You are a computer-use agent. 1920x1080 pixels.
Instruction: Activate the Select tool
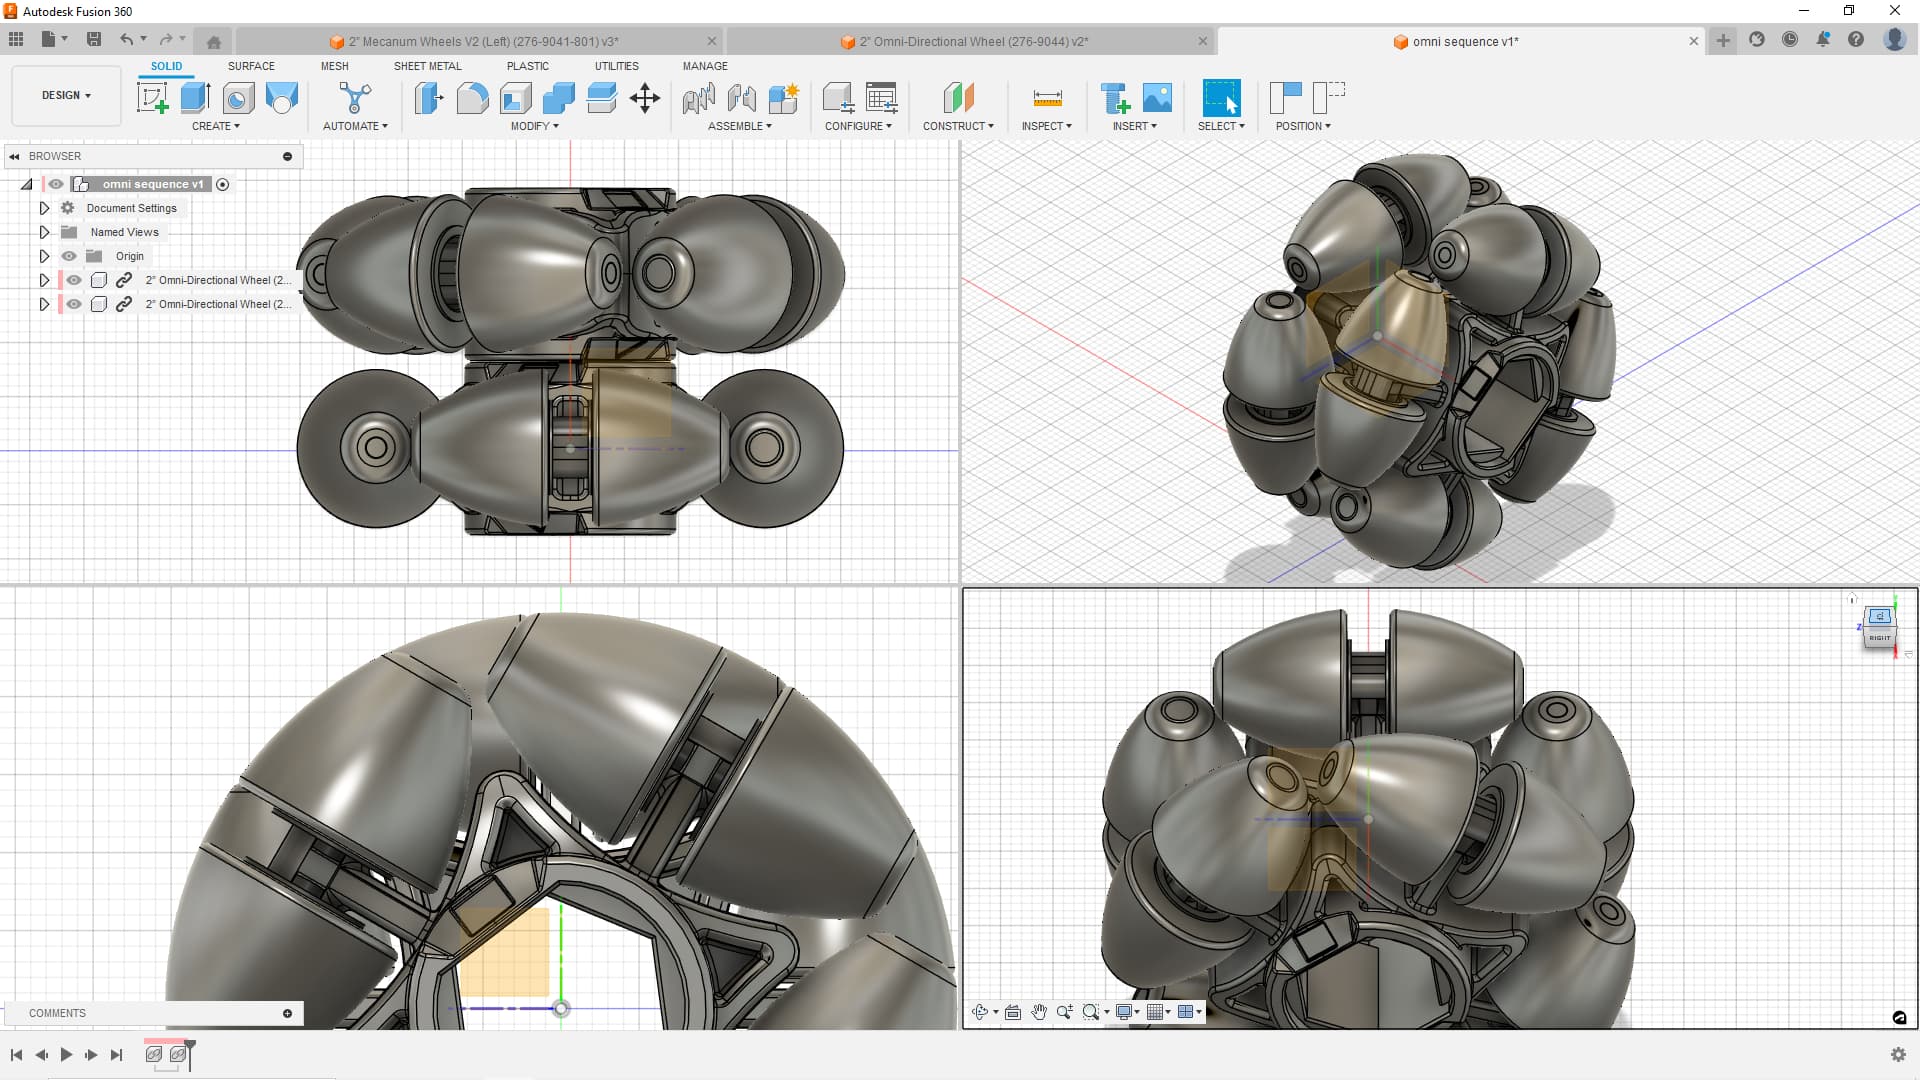(1221, 98)
